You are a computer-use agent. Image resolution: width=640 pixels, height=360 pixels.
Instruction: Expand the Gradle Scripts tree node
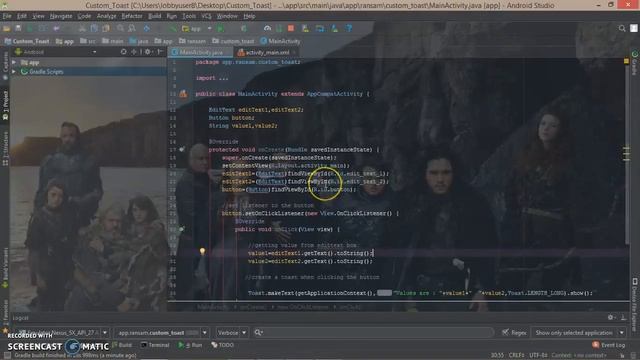pos(14,71)
